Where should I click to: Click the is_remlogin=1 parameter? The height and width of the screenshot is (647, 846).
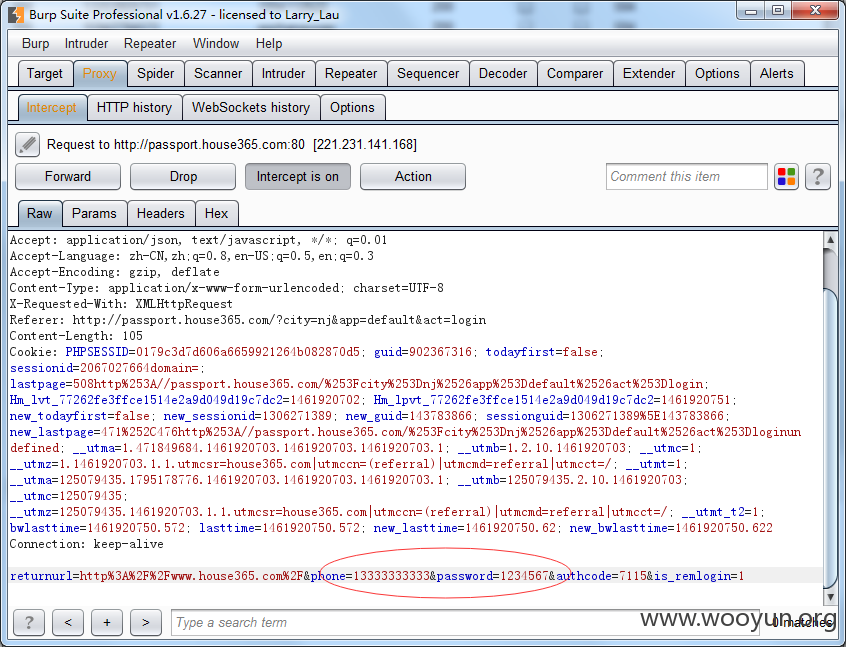coord(699,576)
